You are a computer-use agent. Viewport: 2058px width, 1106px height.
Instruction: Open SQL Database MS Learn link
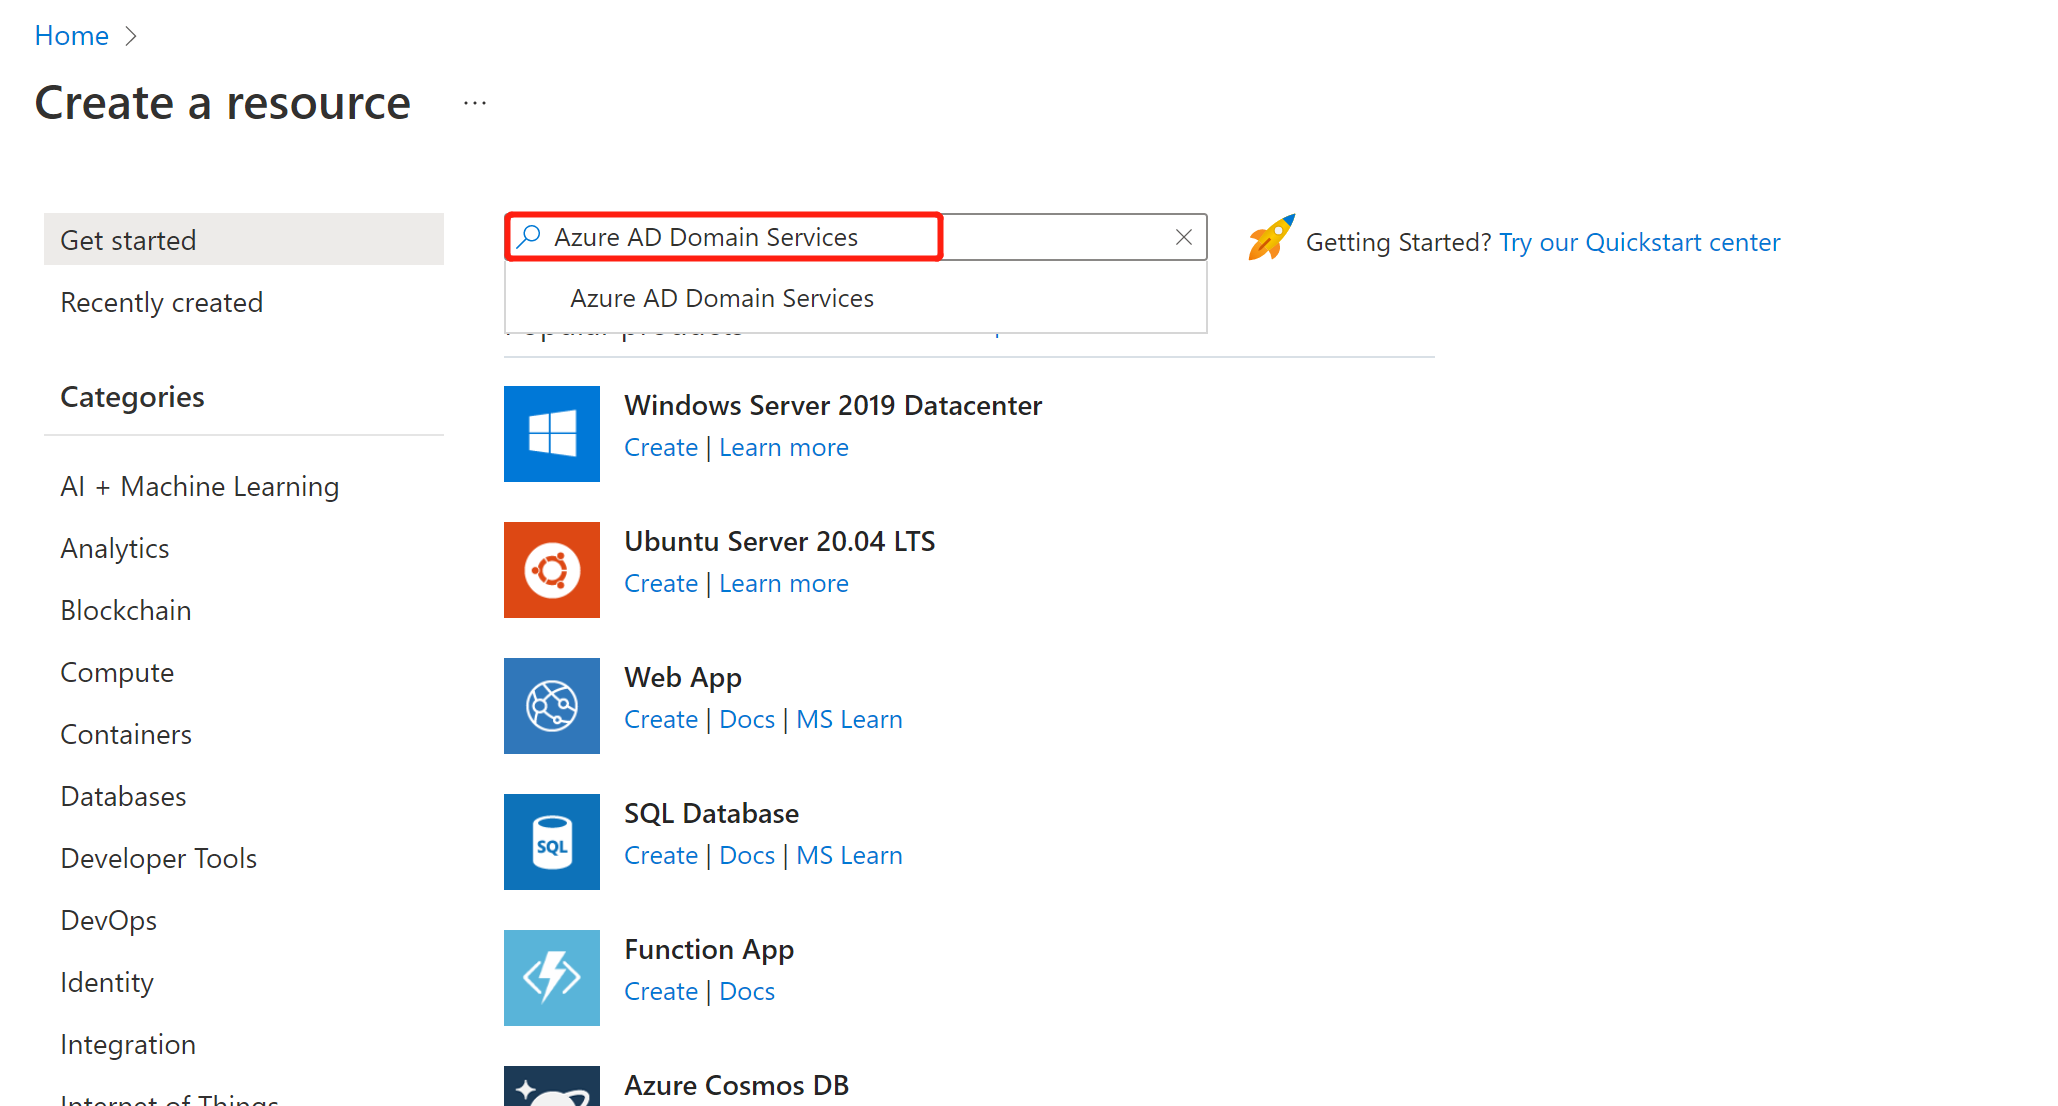click(x=849, y=855)
